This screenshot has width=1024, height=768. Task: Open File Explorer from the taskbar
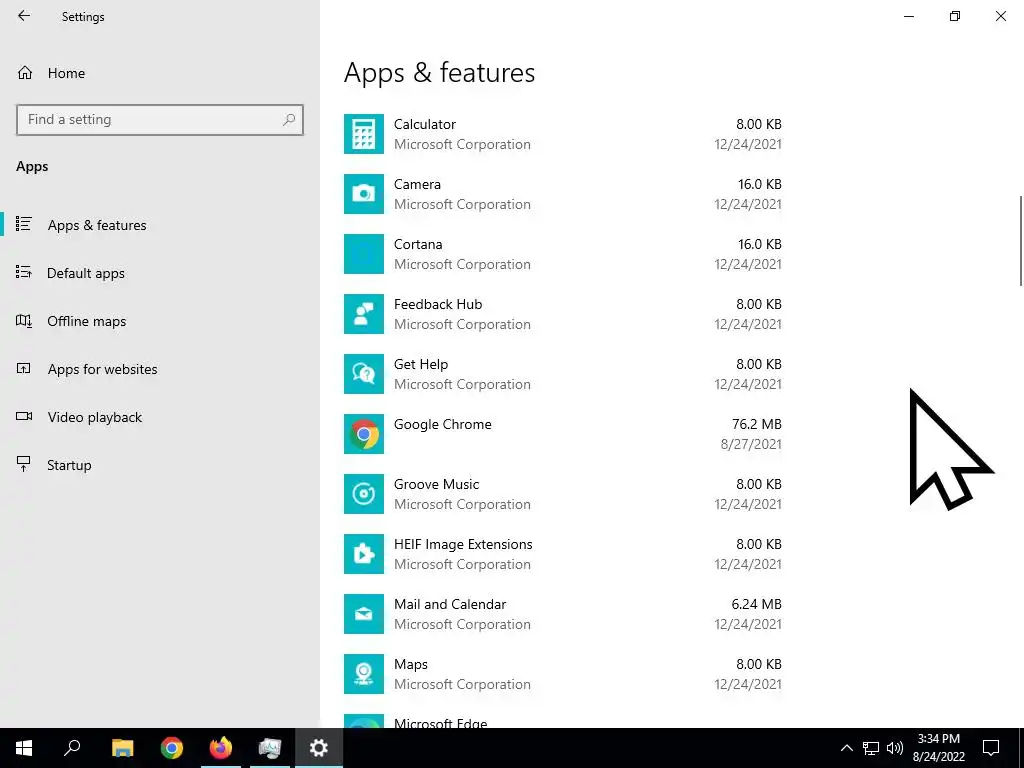point(122,748)
